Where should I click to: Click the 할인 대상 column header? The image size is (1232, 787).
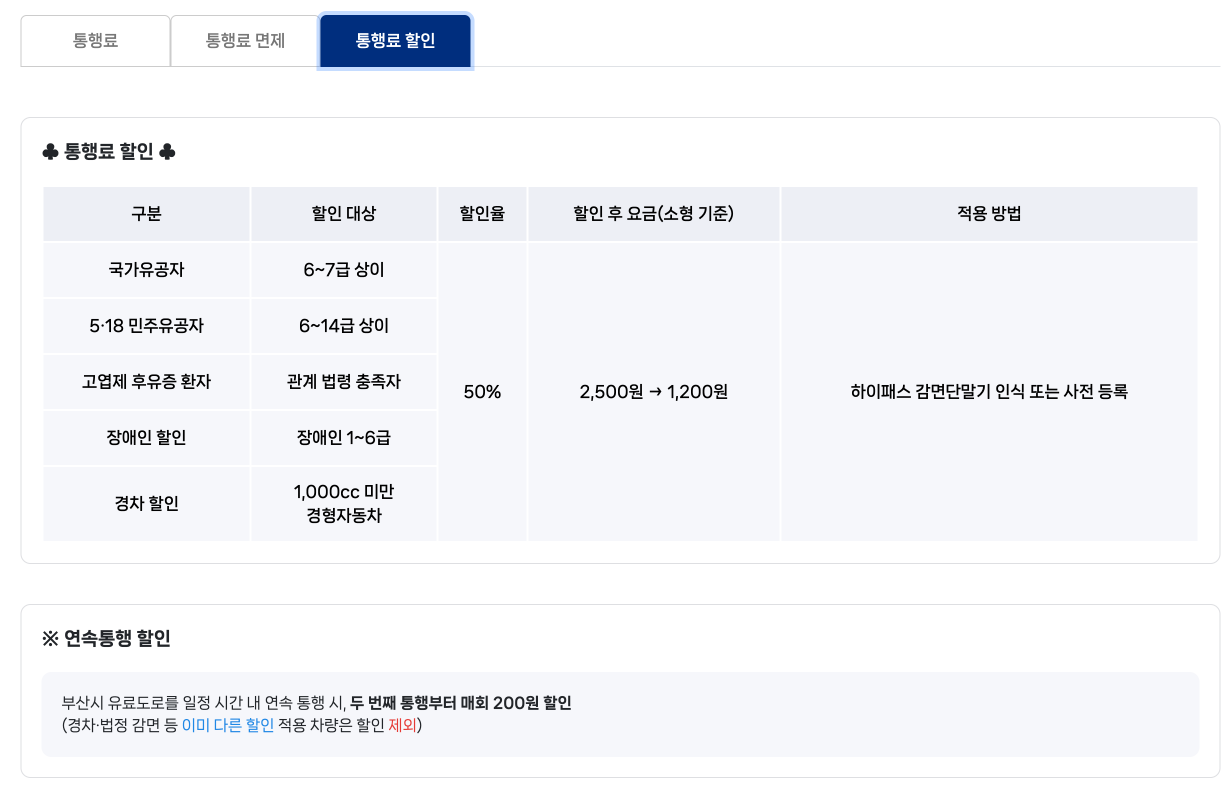point(344,213)
